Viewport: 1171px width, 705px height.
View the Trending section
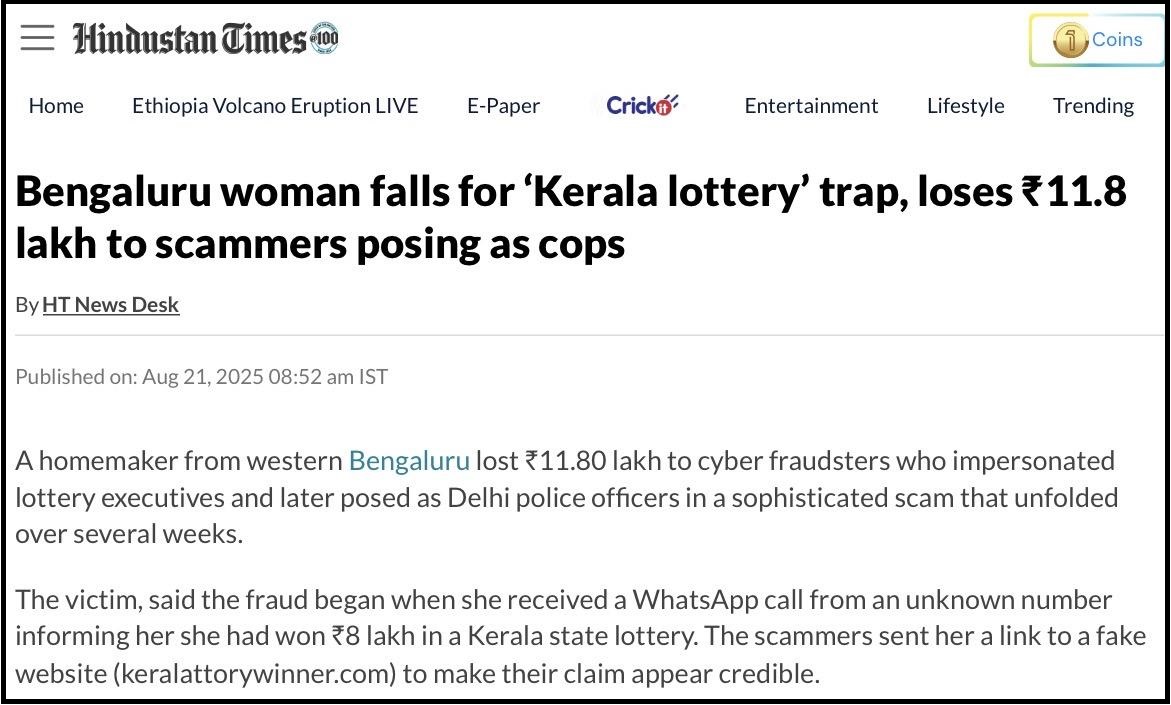(x=1093, y=106)
